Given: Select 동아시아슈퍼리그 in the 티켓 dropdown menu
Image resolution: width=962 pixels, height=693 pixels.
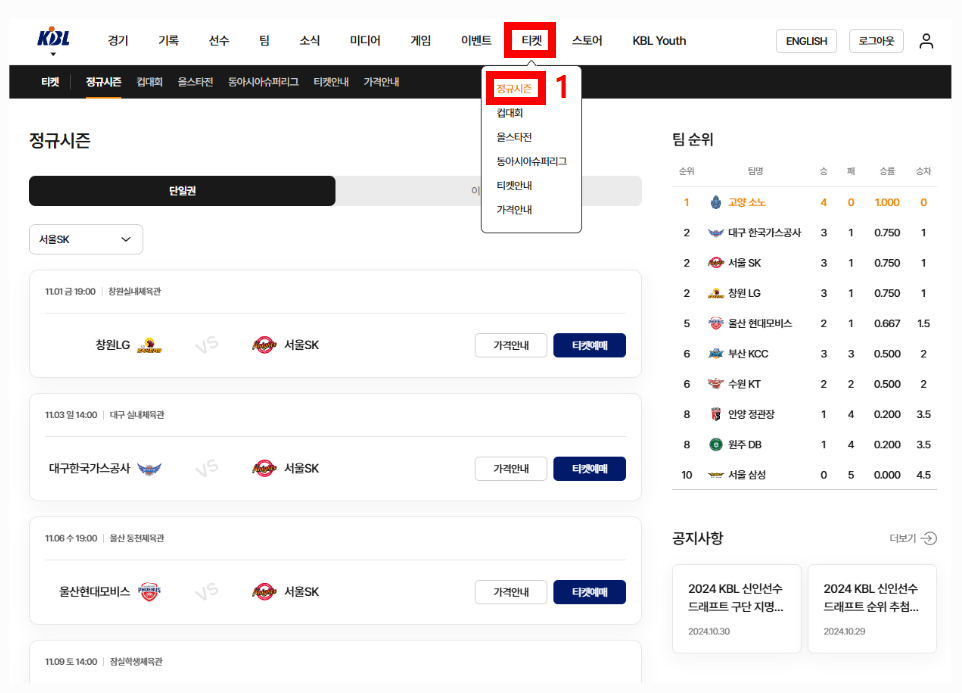Looking at the screenshot, I should point(531,161).
